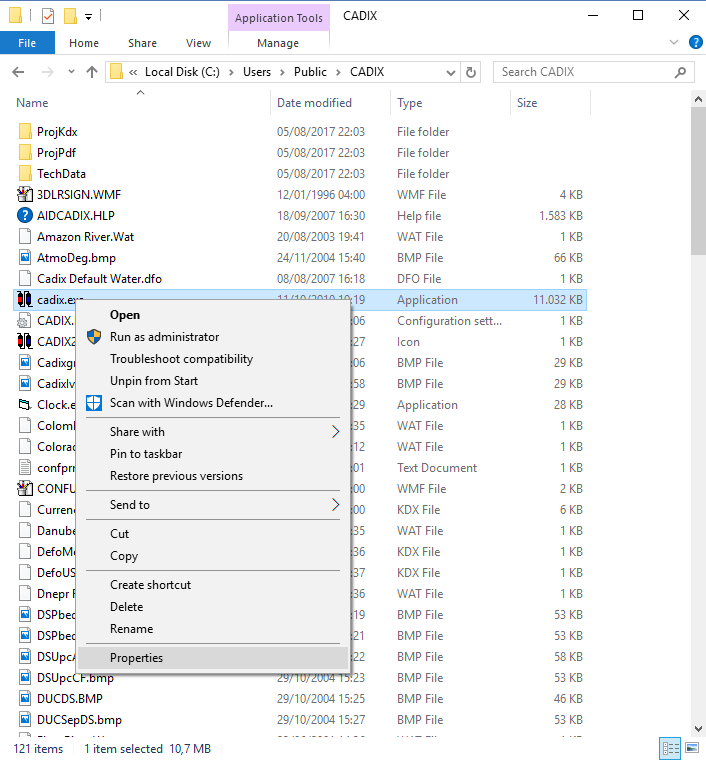706x760 pixels.
Task: Select Troubleshoot compatibility
Action: (181, 359)
